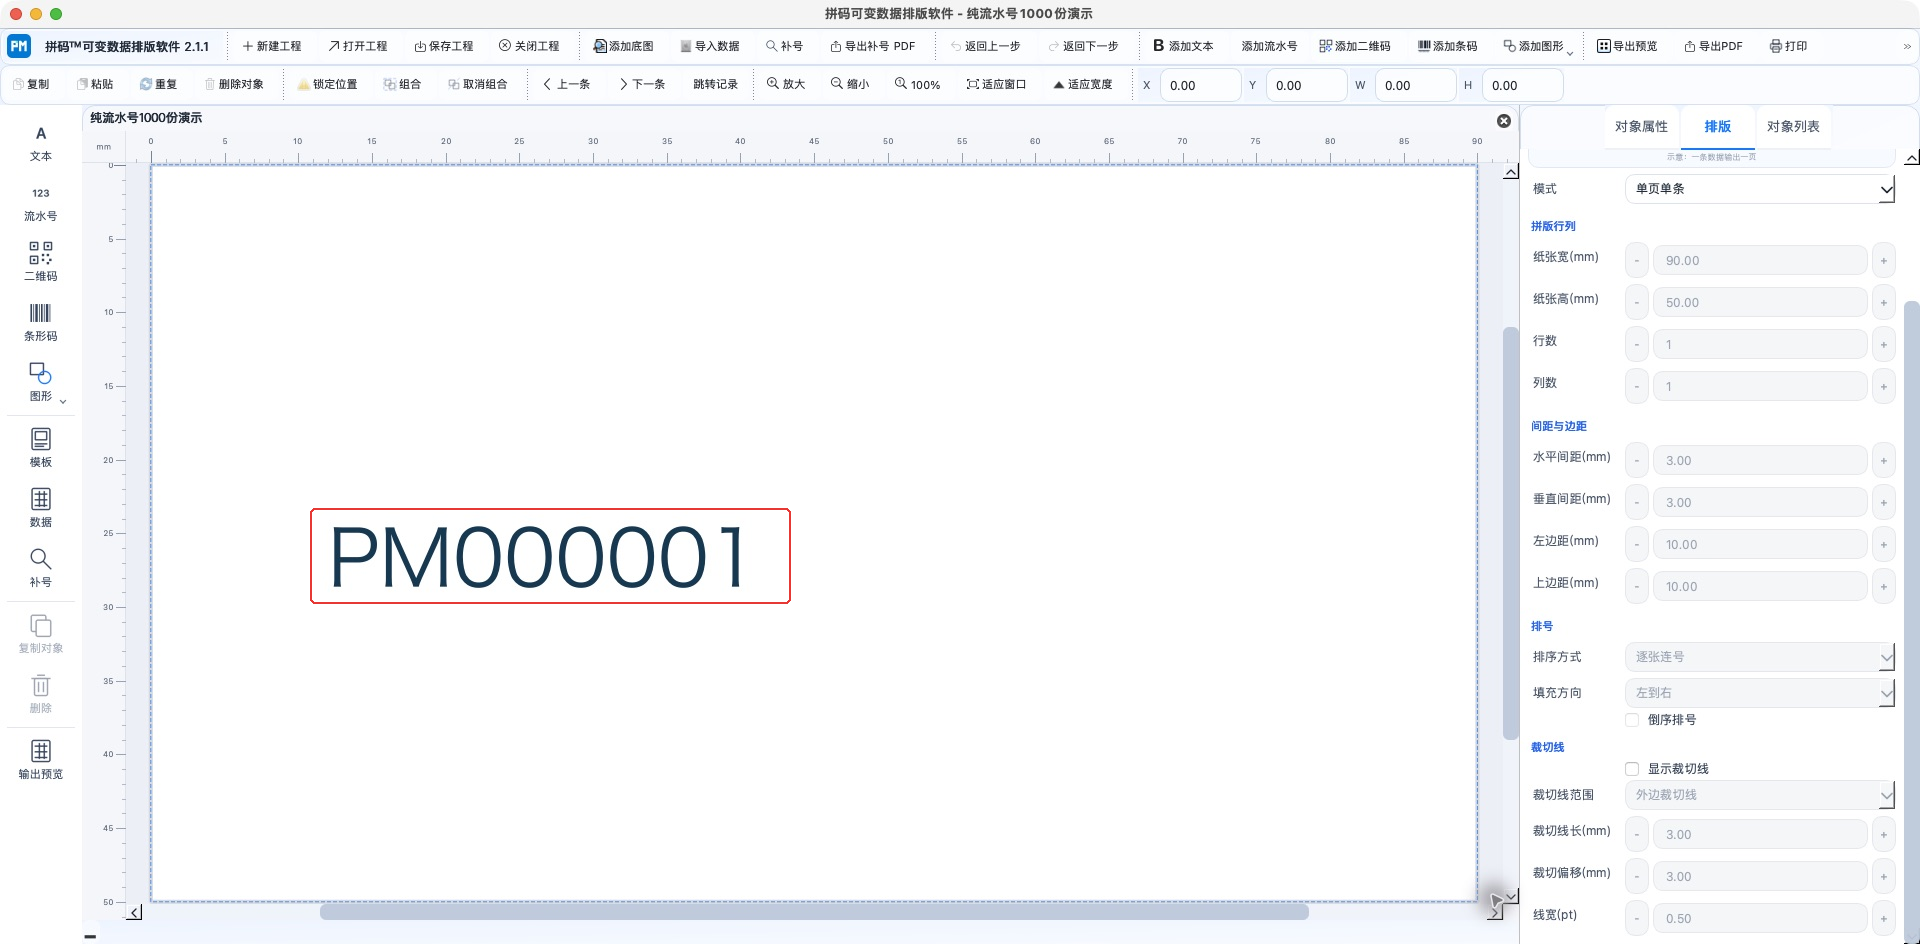Click 导入数据 import data

[710, 46]
